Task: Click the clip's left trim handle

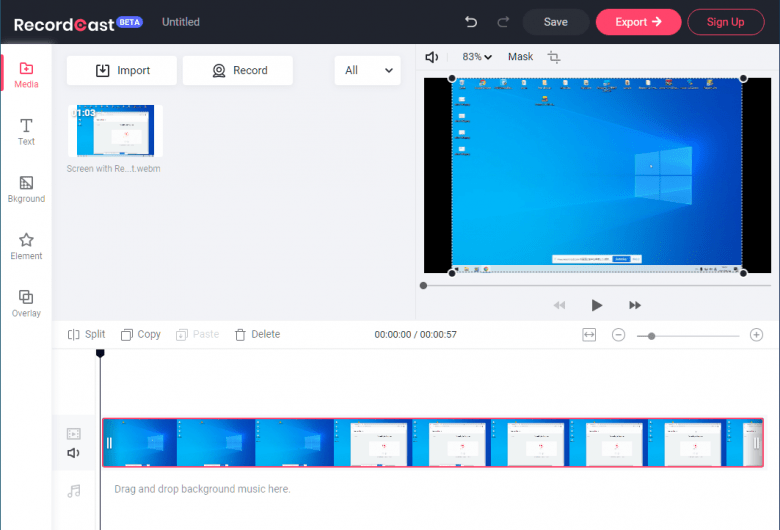Action: pos(109,442)
